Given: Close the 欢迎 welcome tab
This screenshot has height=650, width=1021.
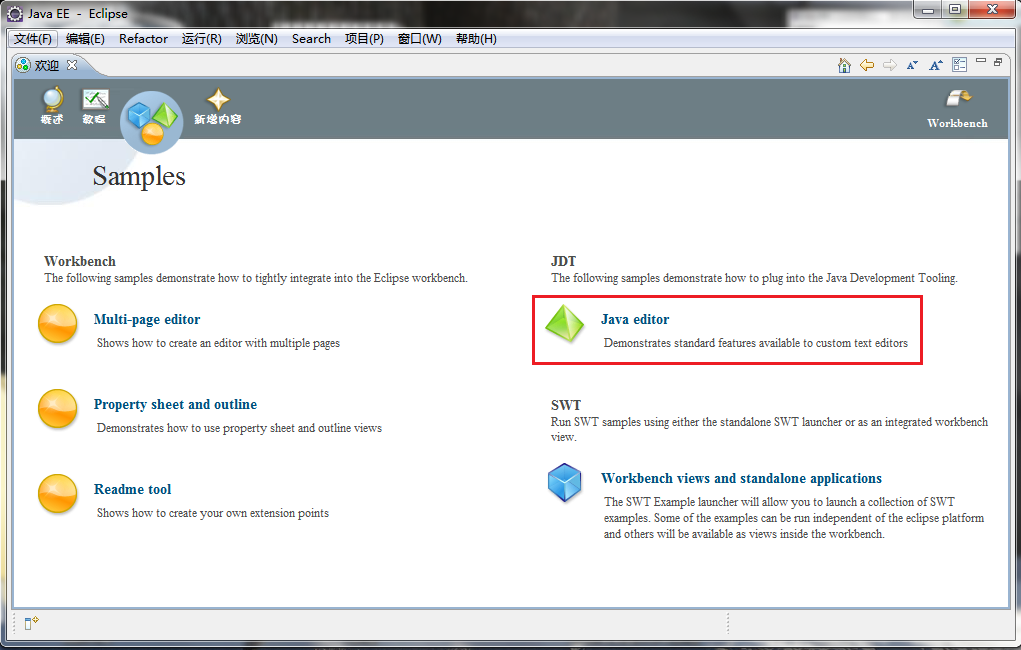Looking at the screenshot, I should tap(72, 65).
